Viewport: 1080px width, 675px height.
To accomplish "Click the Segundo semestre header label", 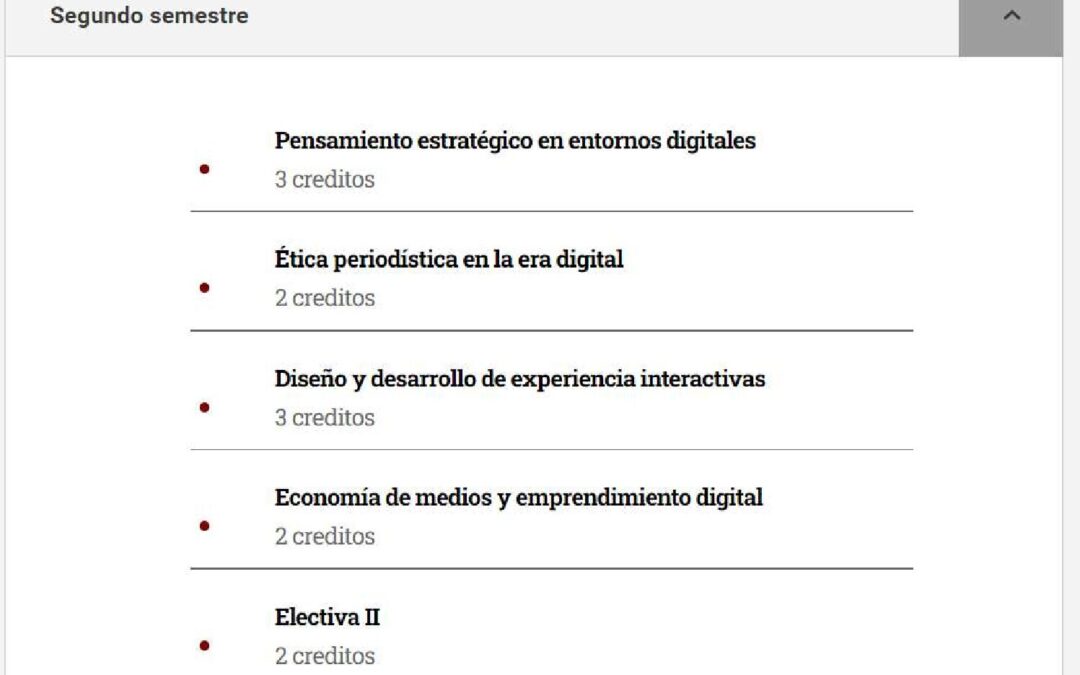I will point(150,17).
